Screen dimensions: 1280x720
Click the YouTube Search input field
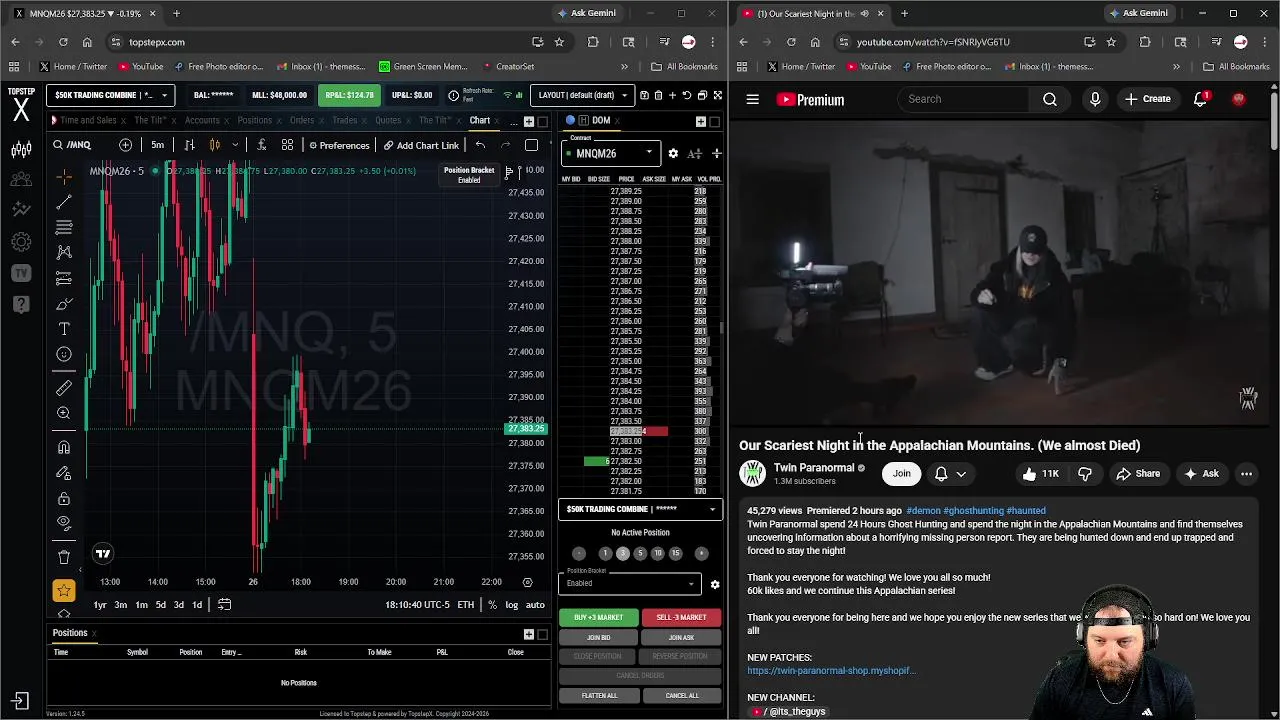964,99
